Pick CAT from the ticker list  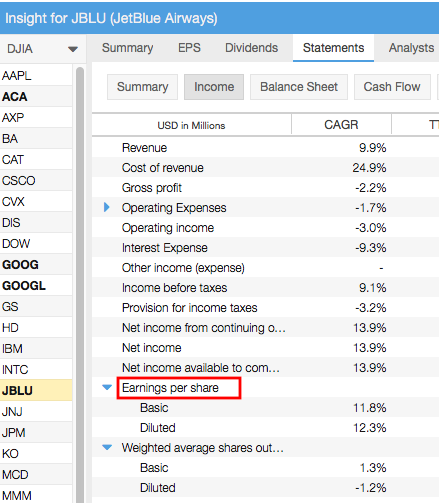coord(36,160)
